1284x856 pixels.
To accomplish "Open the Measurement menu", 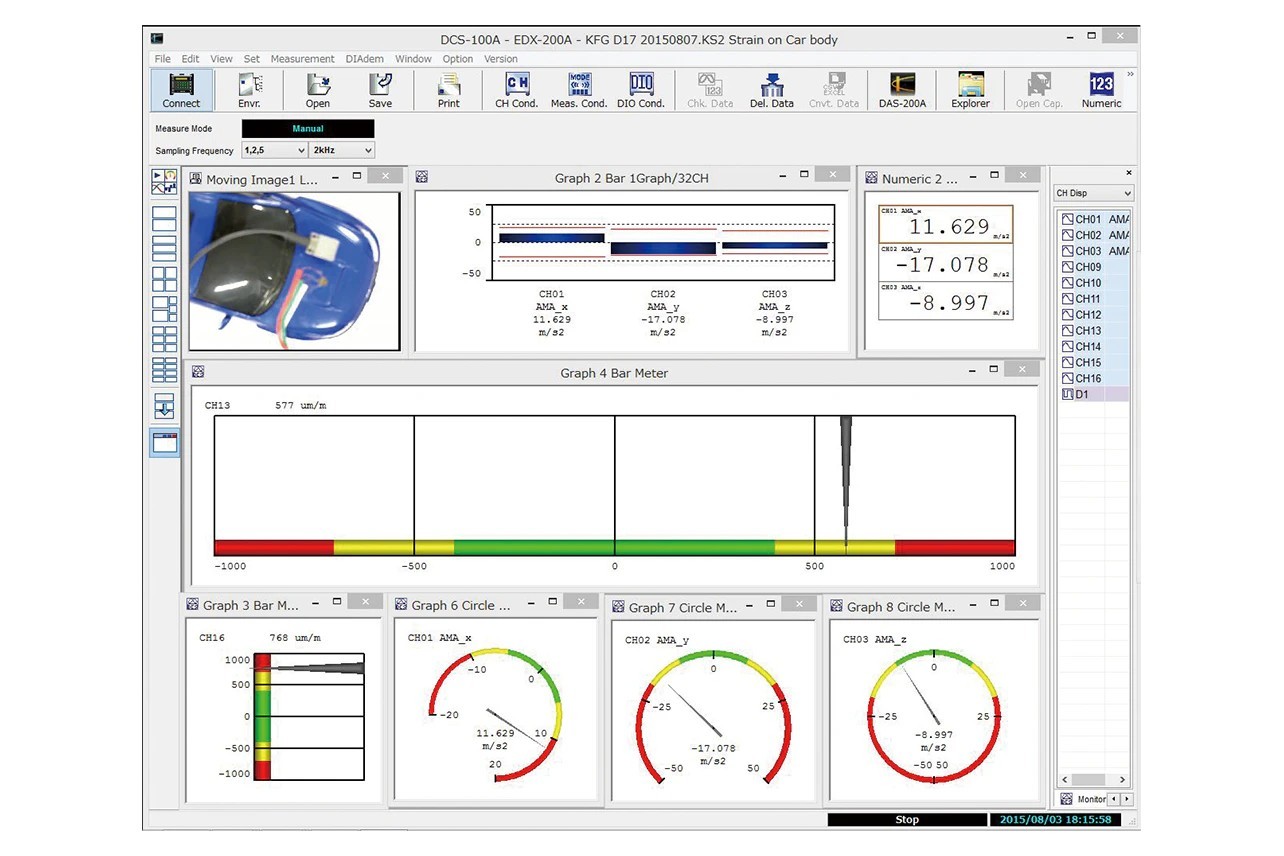I will [x=302, y=59].
